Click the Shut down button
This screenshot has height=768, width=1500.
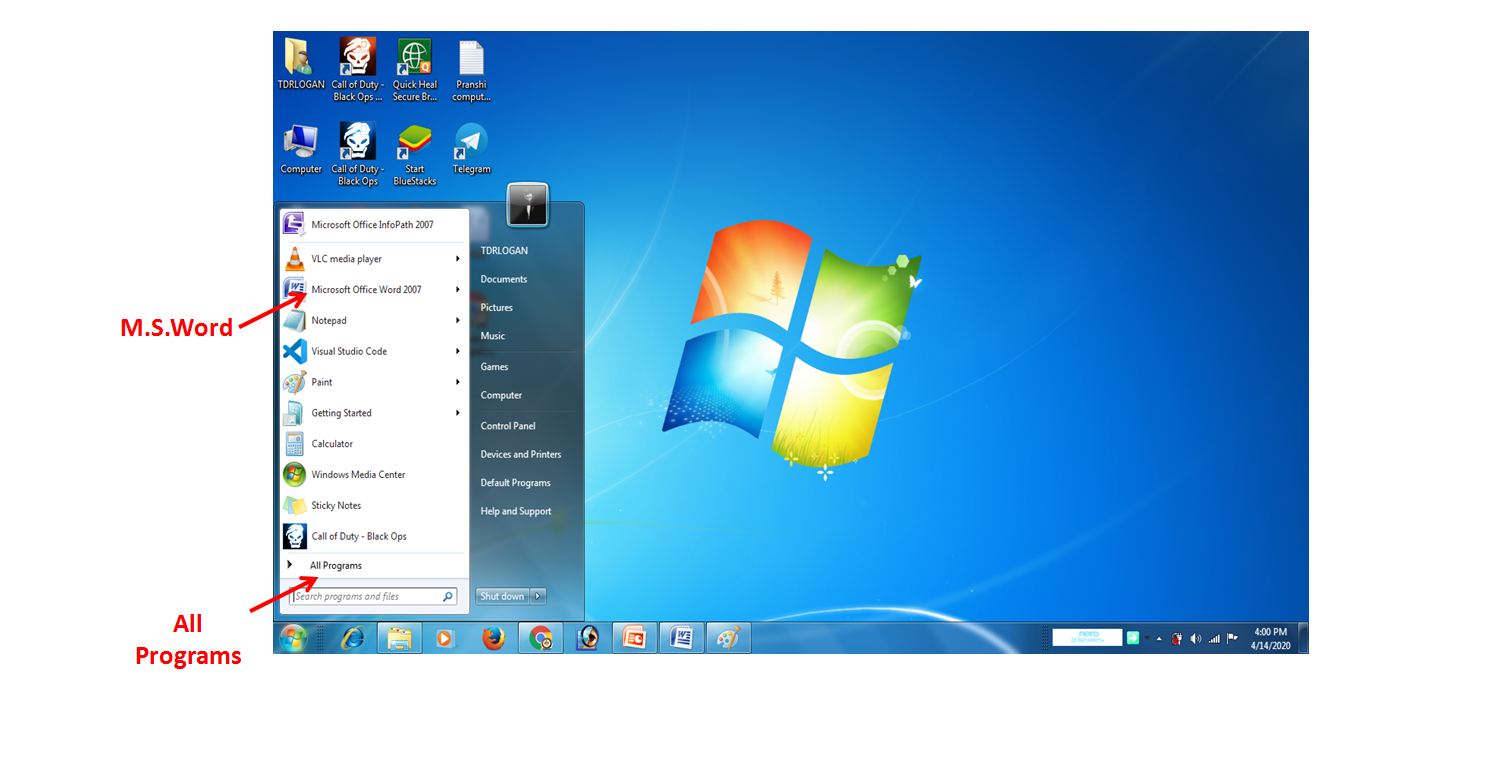click(x=502, y=596)
